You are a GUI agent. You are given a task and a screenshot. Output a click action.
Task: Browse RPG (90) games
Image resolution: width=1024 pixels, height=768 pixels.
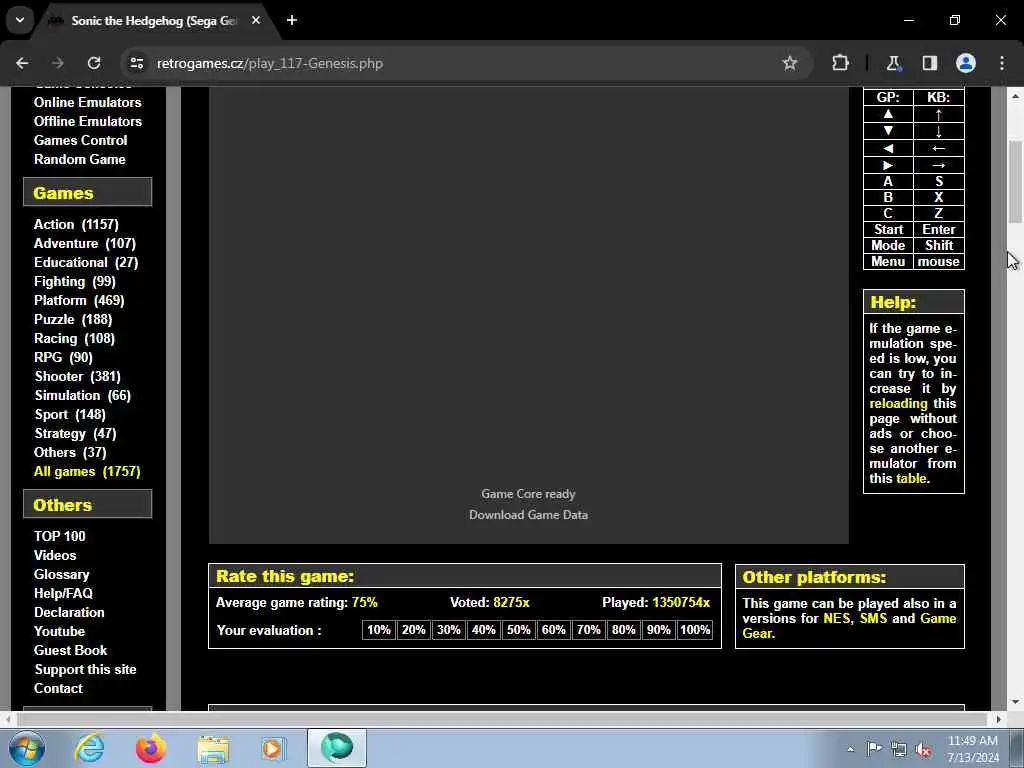[x=63, y=357]
